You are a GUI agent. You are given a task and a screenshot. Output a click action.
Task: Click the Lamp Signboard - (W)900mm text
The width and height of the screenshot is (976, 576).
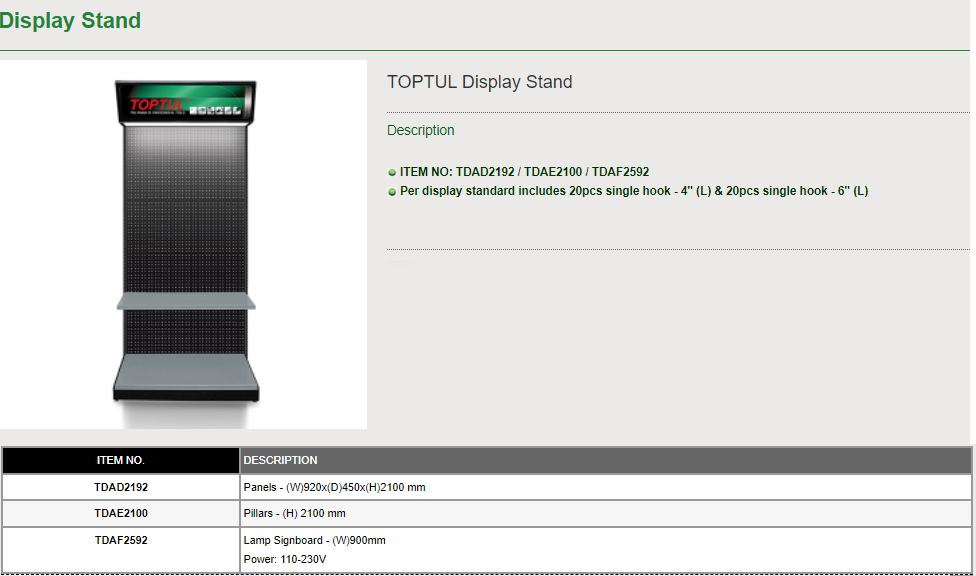coord(314,540)
